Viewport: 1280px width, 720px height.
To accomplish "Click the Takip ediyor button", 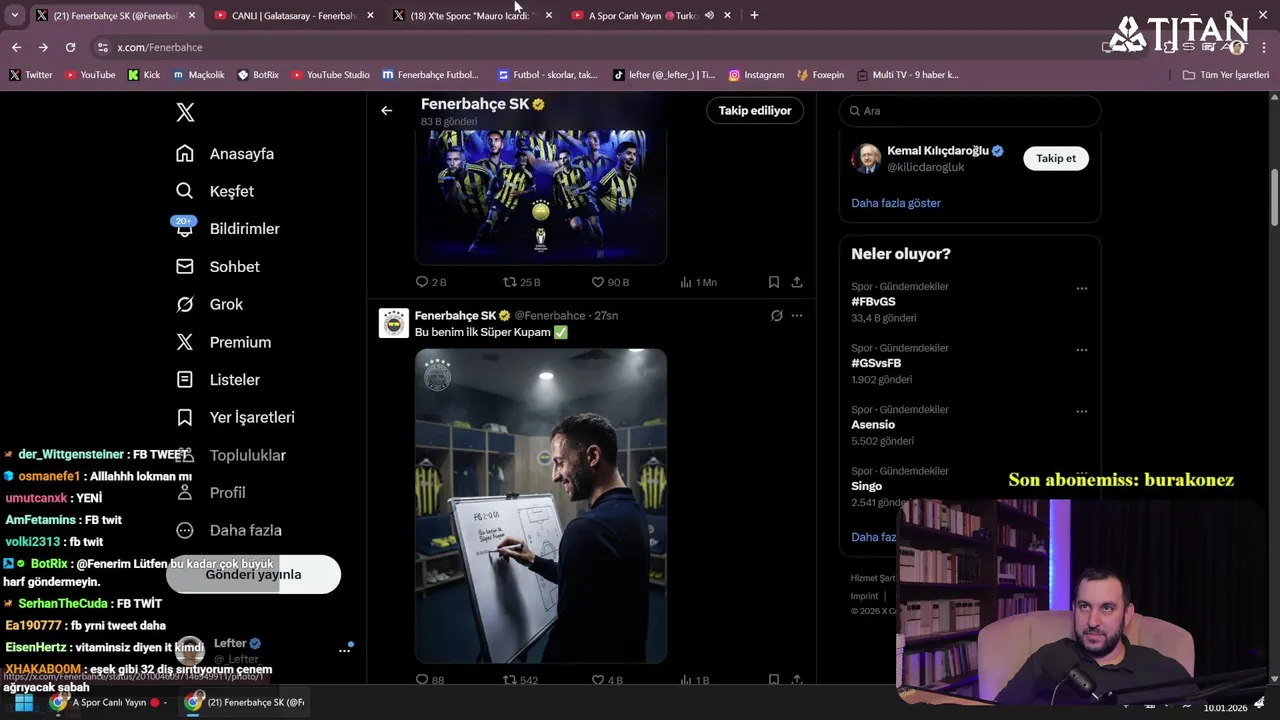I will click(x=755, y=110).
